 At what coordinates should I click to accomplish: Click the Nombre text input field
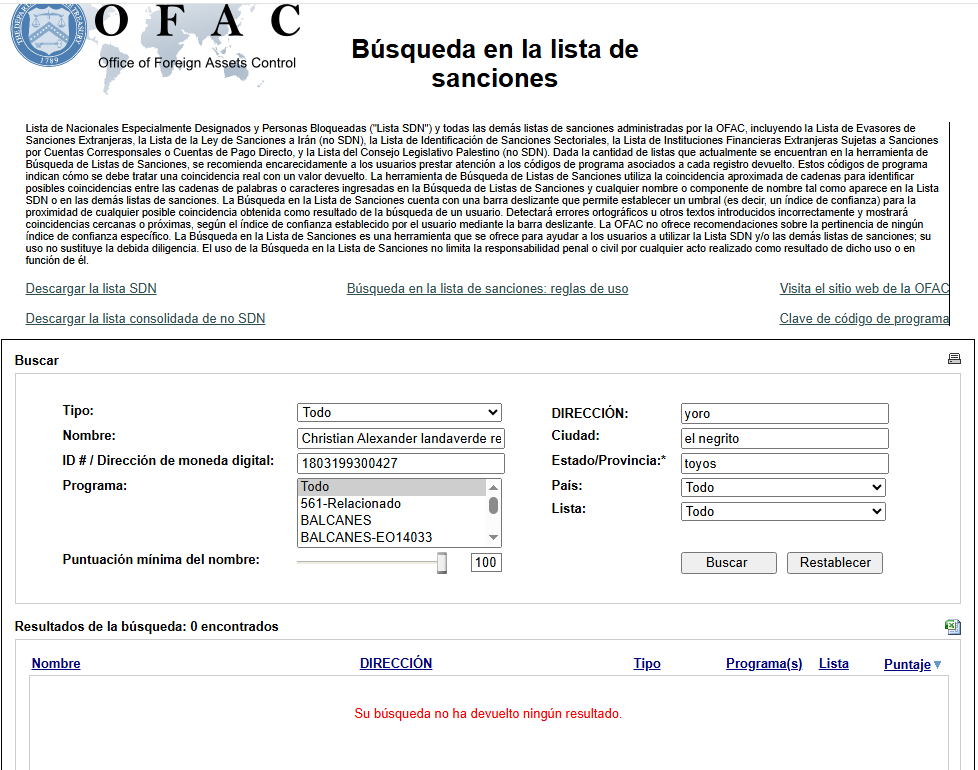[401, 439]
